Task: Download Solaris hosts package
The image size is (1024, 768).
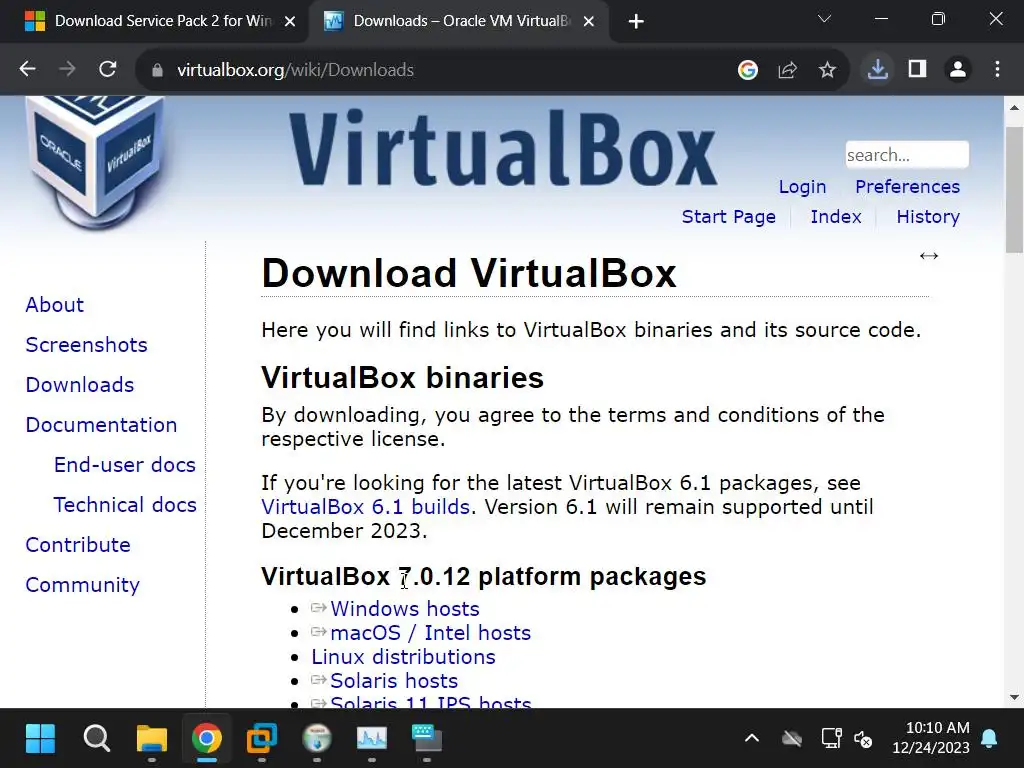Action: click(x=394, y=681)
